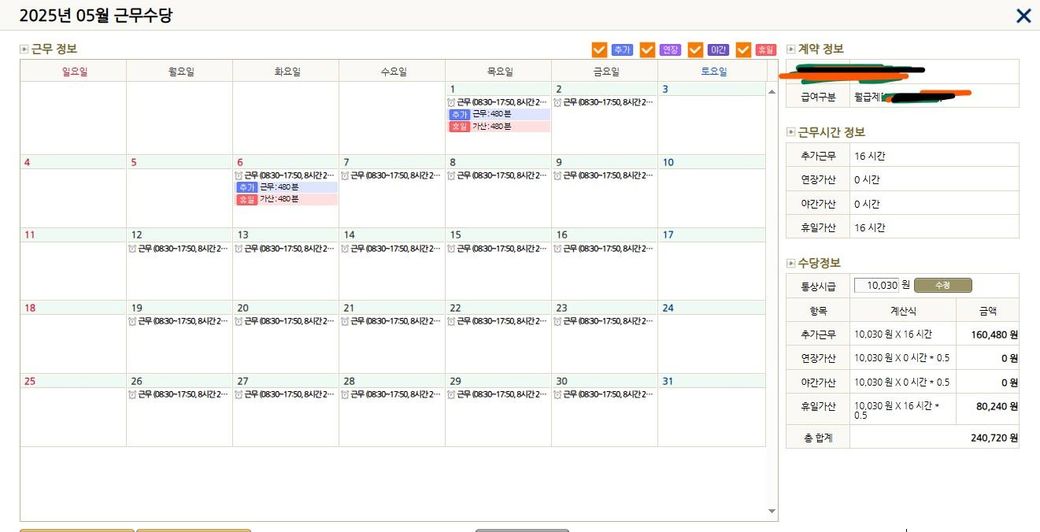Toggle the 휴일 filter checkbox
The image size is (1040, 532).
coord(743,49)
